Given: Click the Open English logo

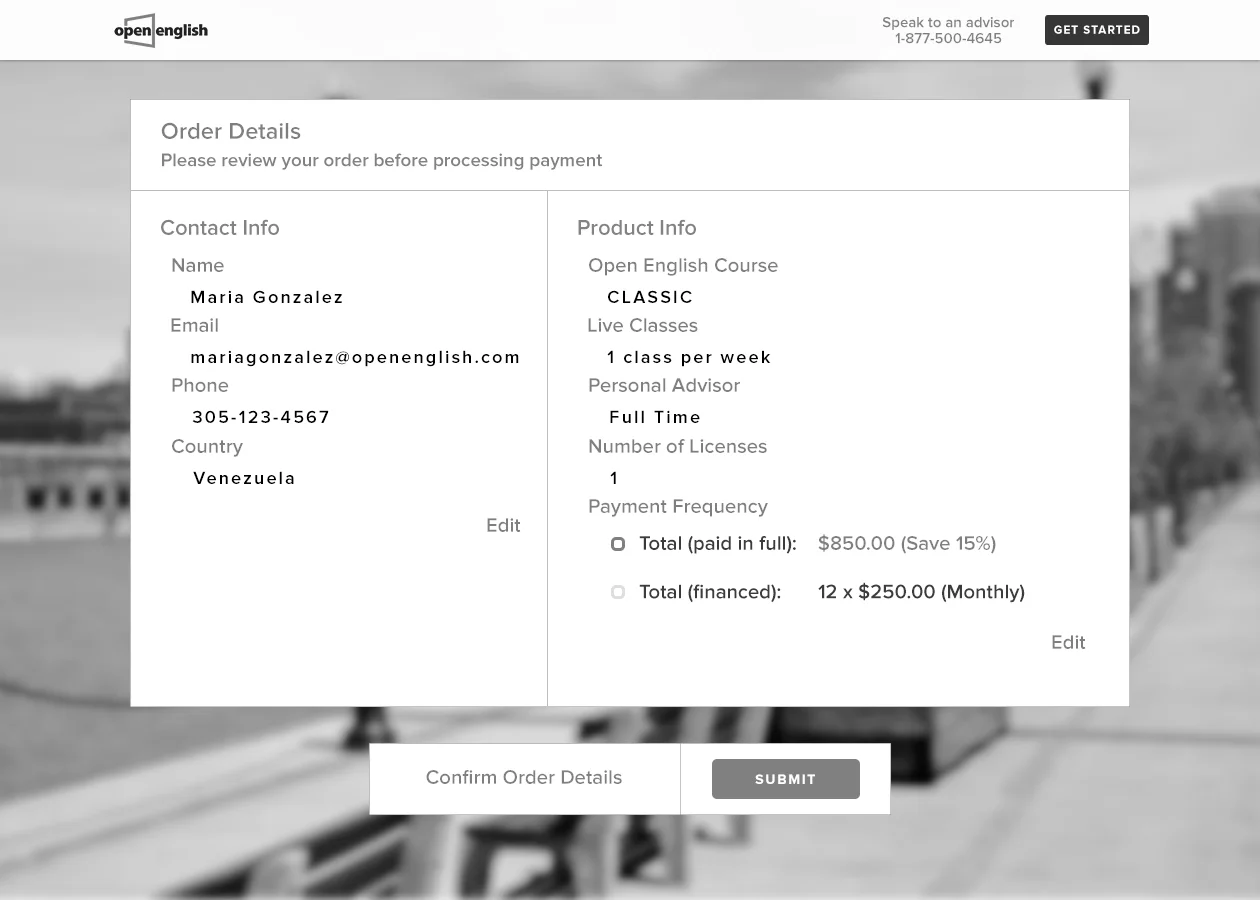Looking at the screenshot, I should 161,30.
